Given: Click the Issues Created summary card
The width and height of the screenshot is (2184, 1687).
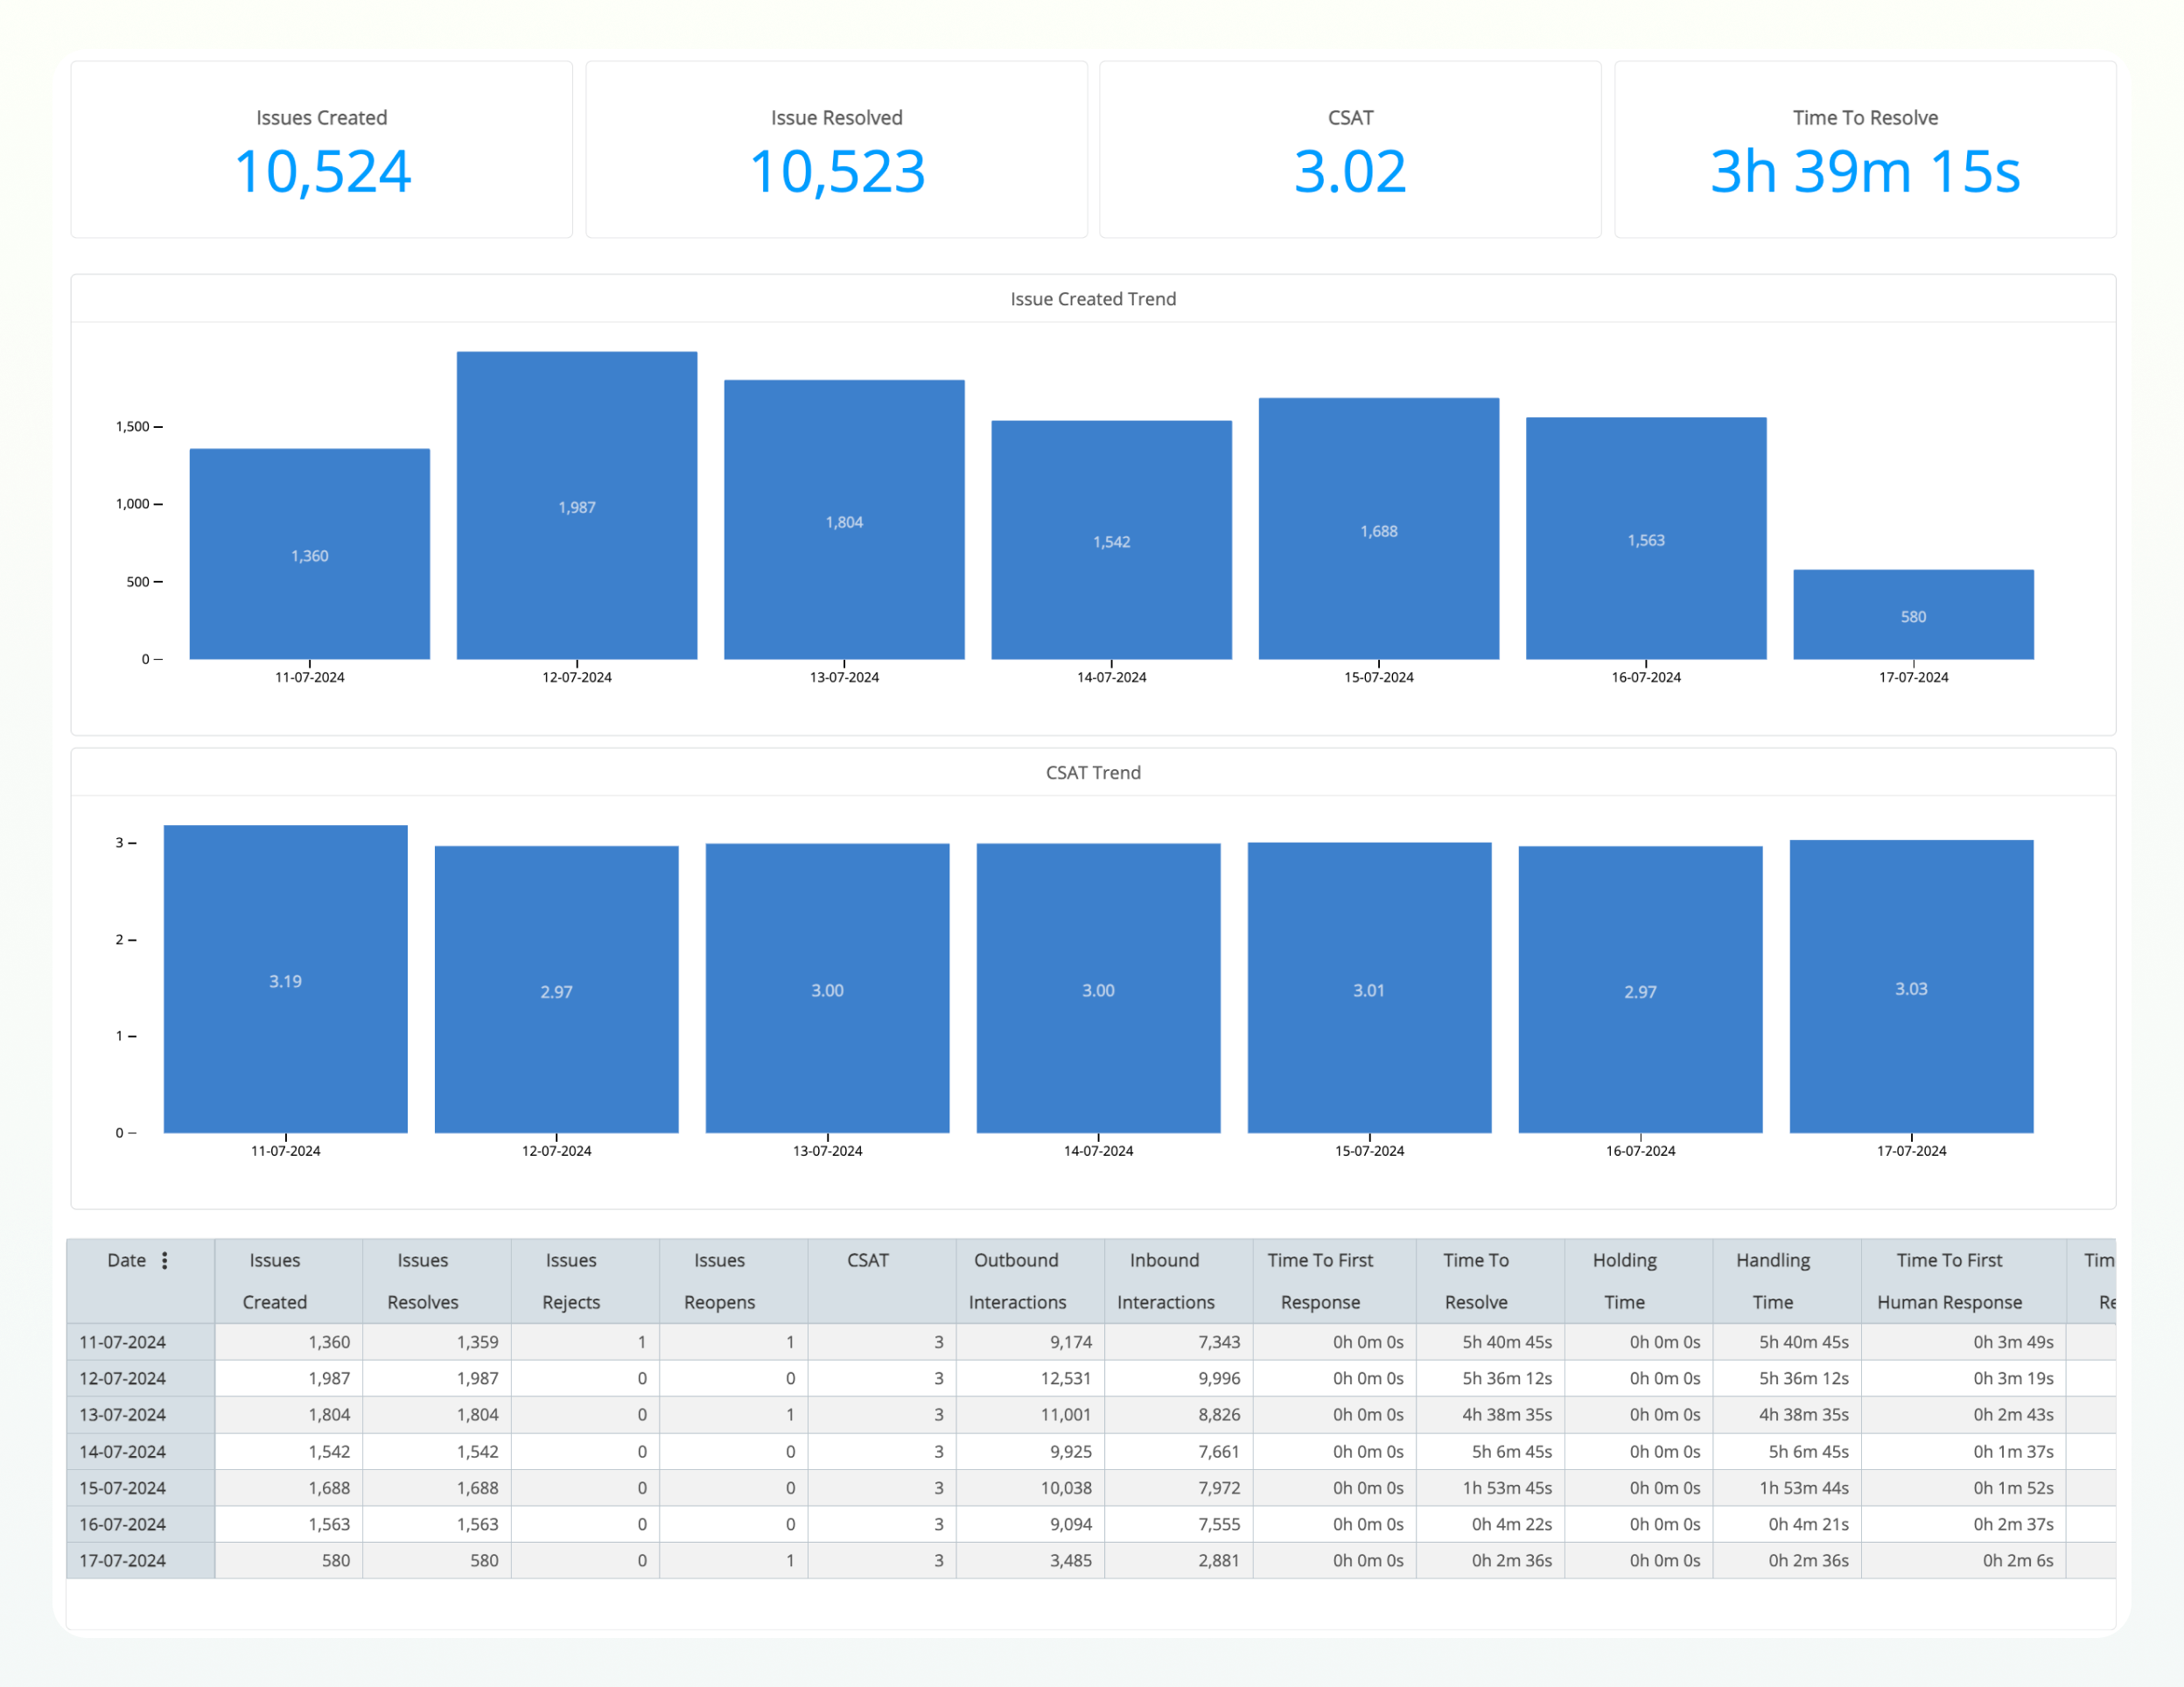Looking at the screenshot, I should (321, 150).
